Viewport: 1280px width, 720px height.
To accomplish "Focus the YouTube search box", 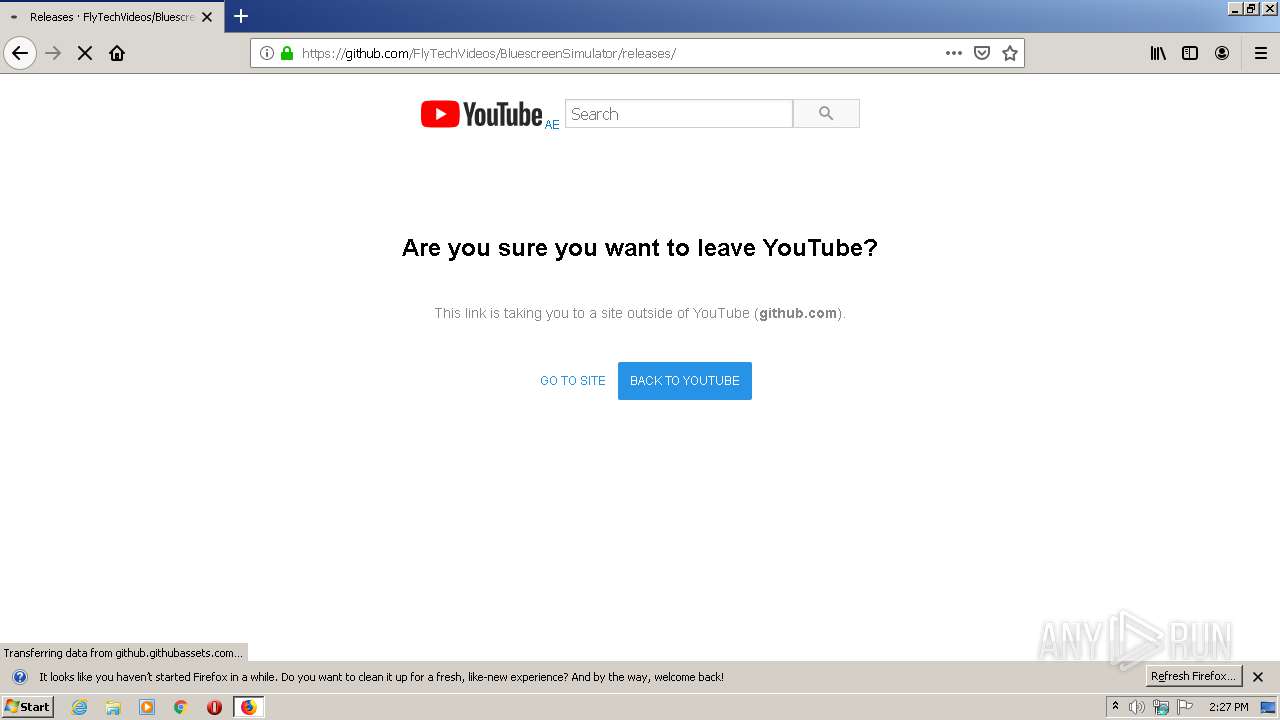I will pos(679,114).
